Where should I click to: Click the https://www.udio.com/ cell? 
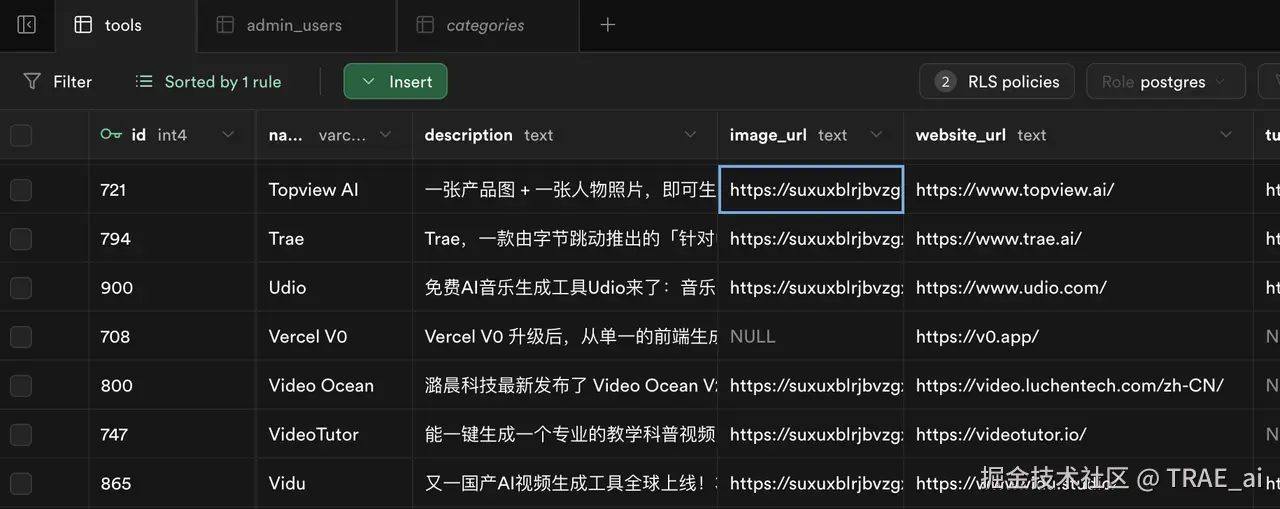pos(1078,288)
